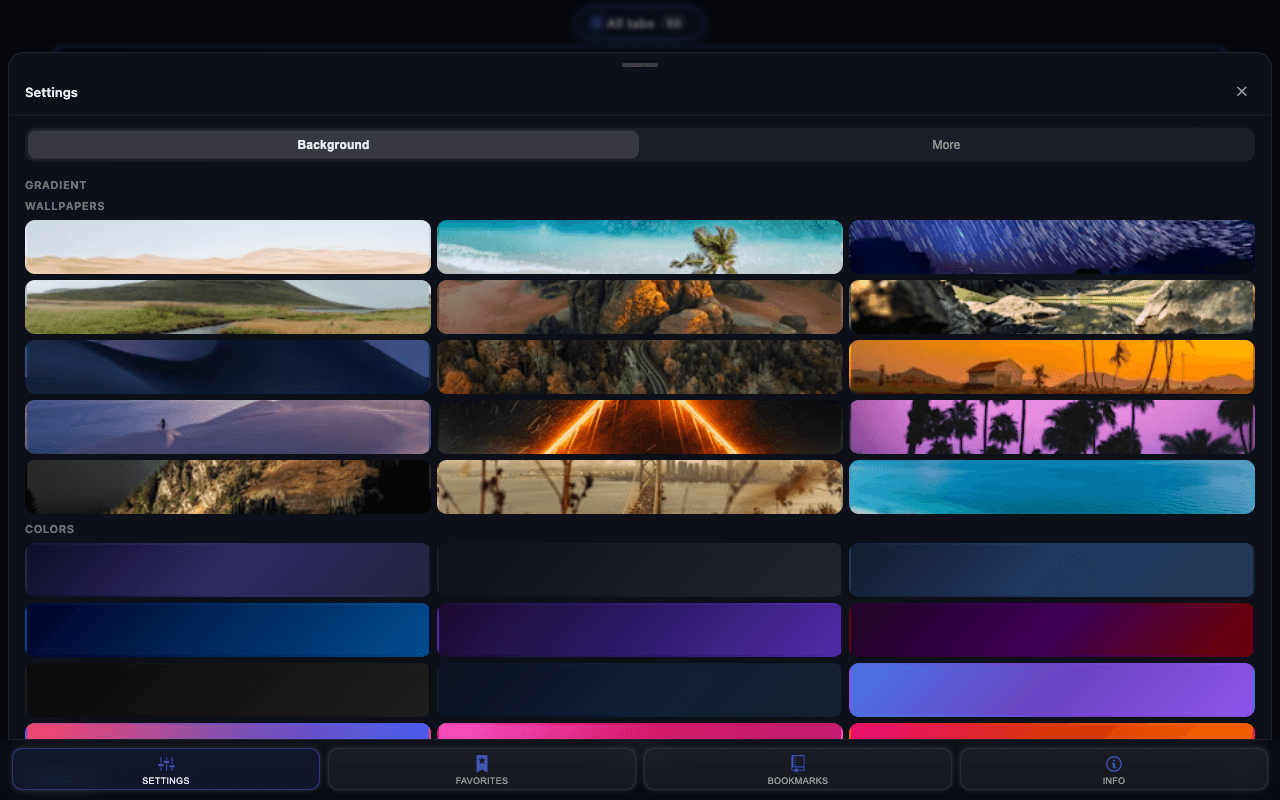This screenshot has height=800, width=1280.
Task: Open the Settings tab in bottom bar
Action: (166, 769)
